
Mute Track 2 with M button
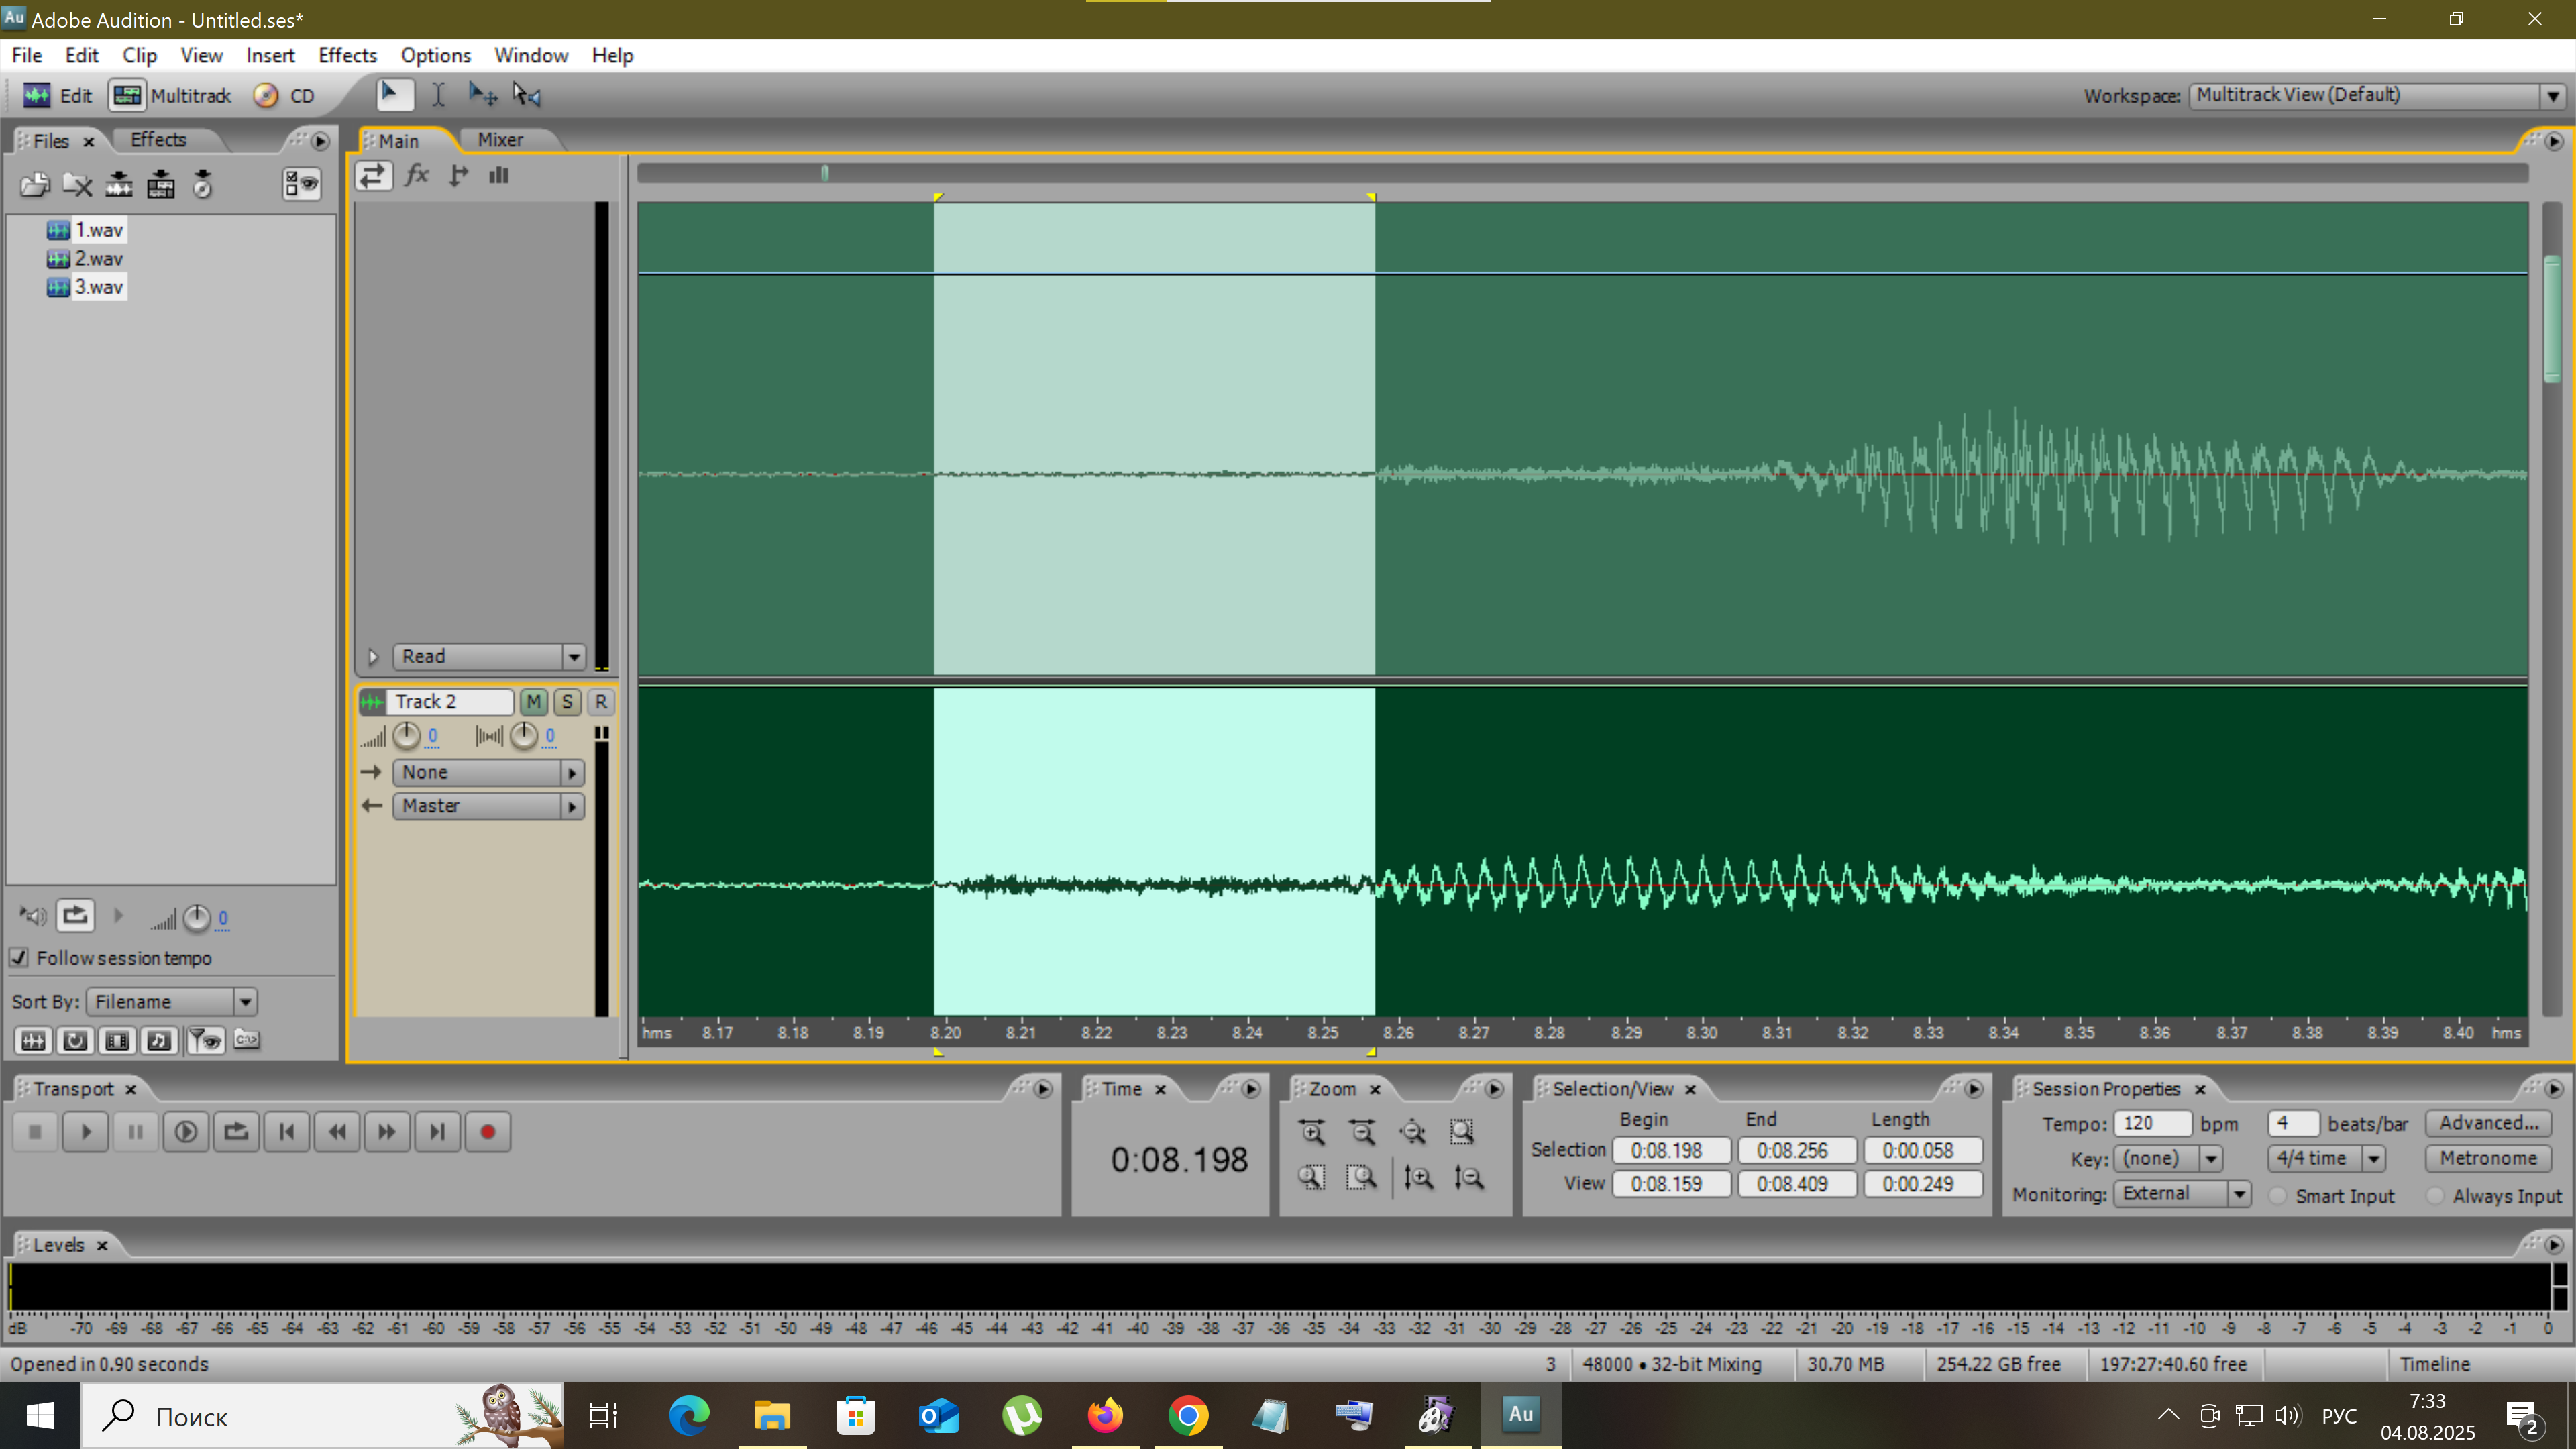click(533, 702)
